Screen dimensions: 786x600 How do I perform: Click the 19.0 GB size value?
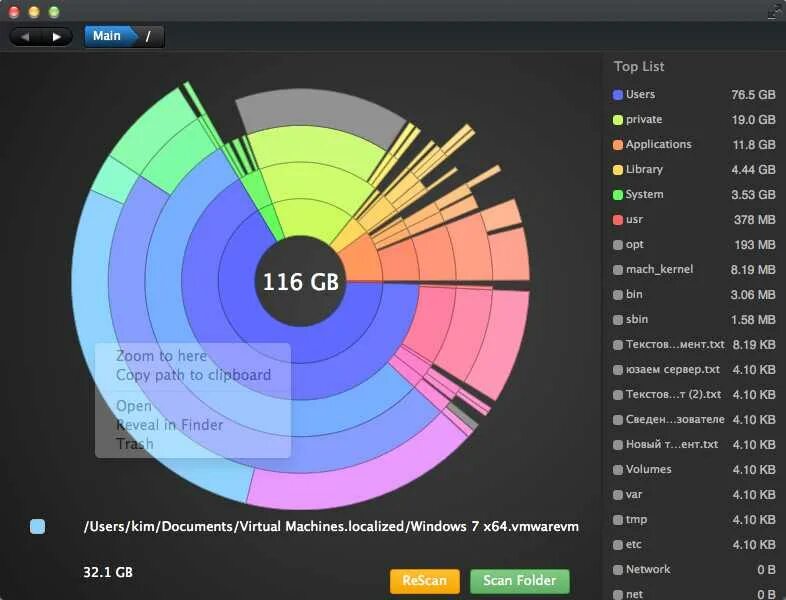coord(753,120)
